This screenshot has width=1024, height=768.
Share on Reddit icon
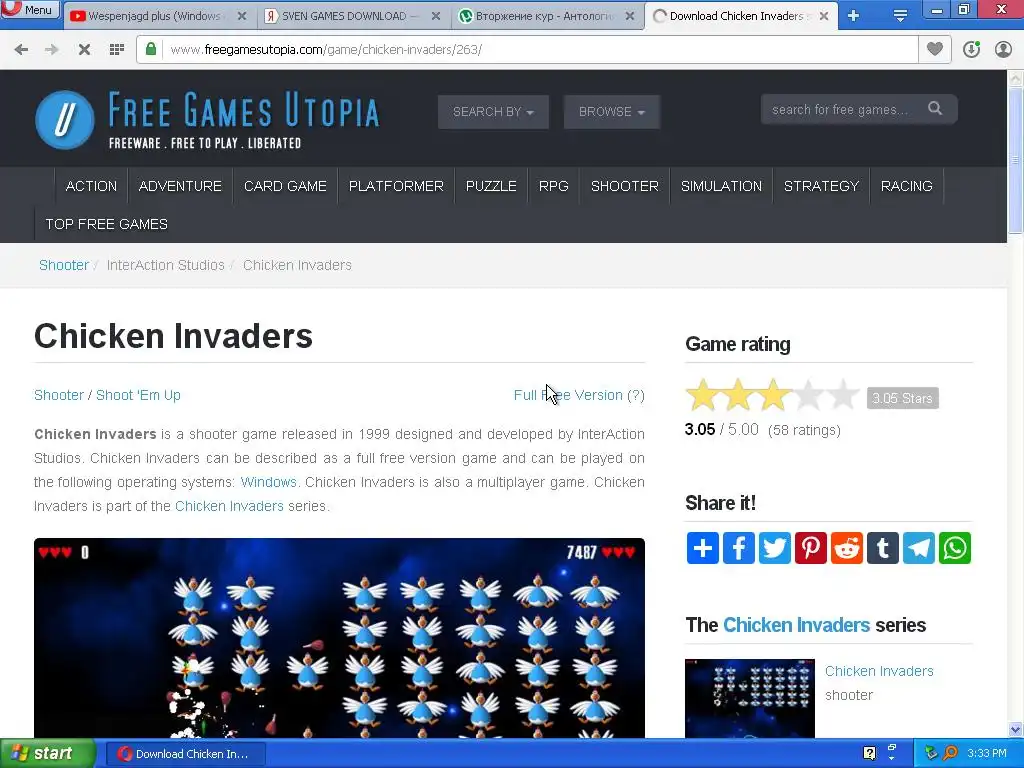[x=847, y=548]
